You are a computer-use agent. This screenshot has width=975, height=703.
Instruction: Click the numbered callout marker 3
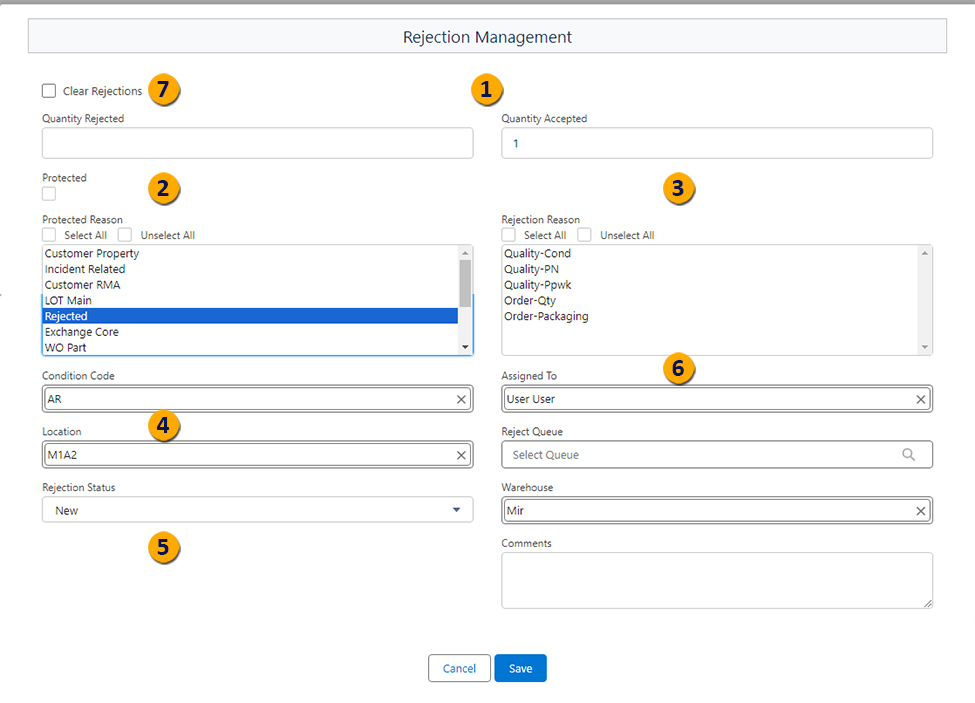click(x=679, y=187)
